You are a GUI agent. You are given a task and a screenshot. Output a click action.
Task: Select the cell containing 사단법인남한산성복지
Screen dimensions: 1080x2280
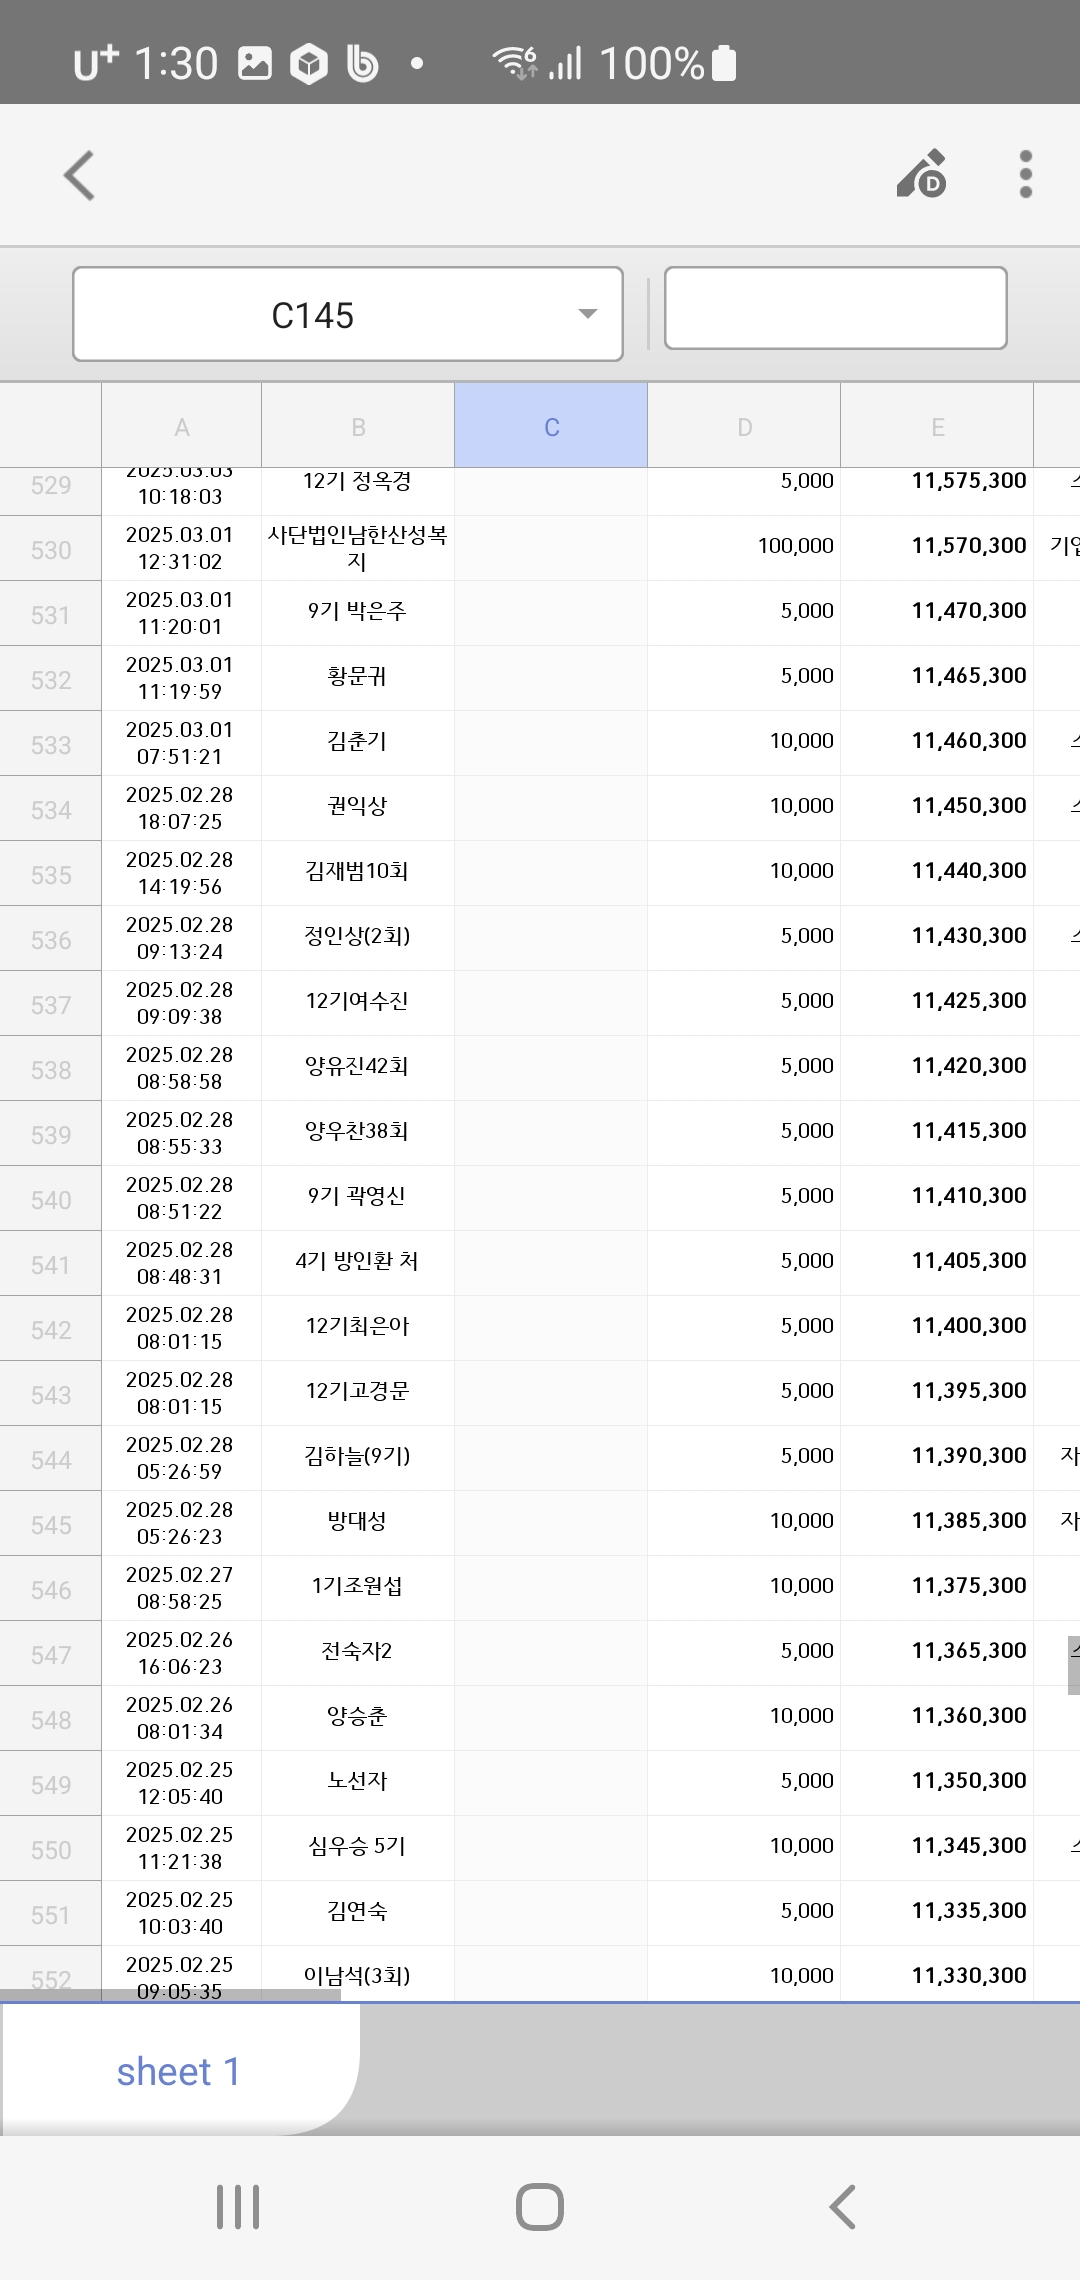coord(357,548)
